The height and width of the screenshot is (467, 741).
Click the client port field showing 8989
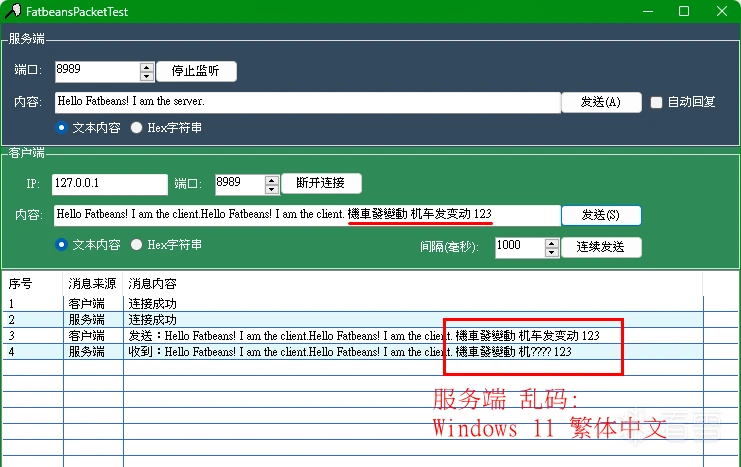click(x=240, y=184)
